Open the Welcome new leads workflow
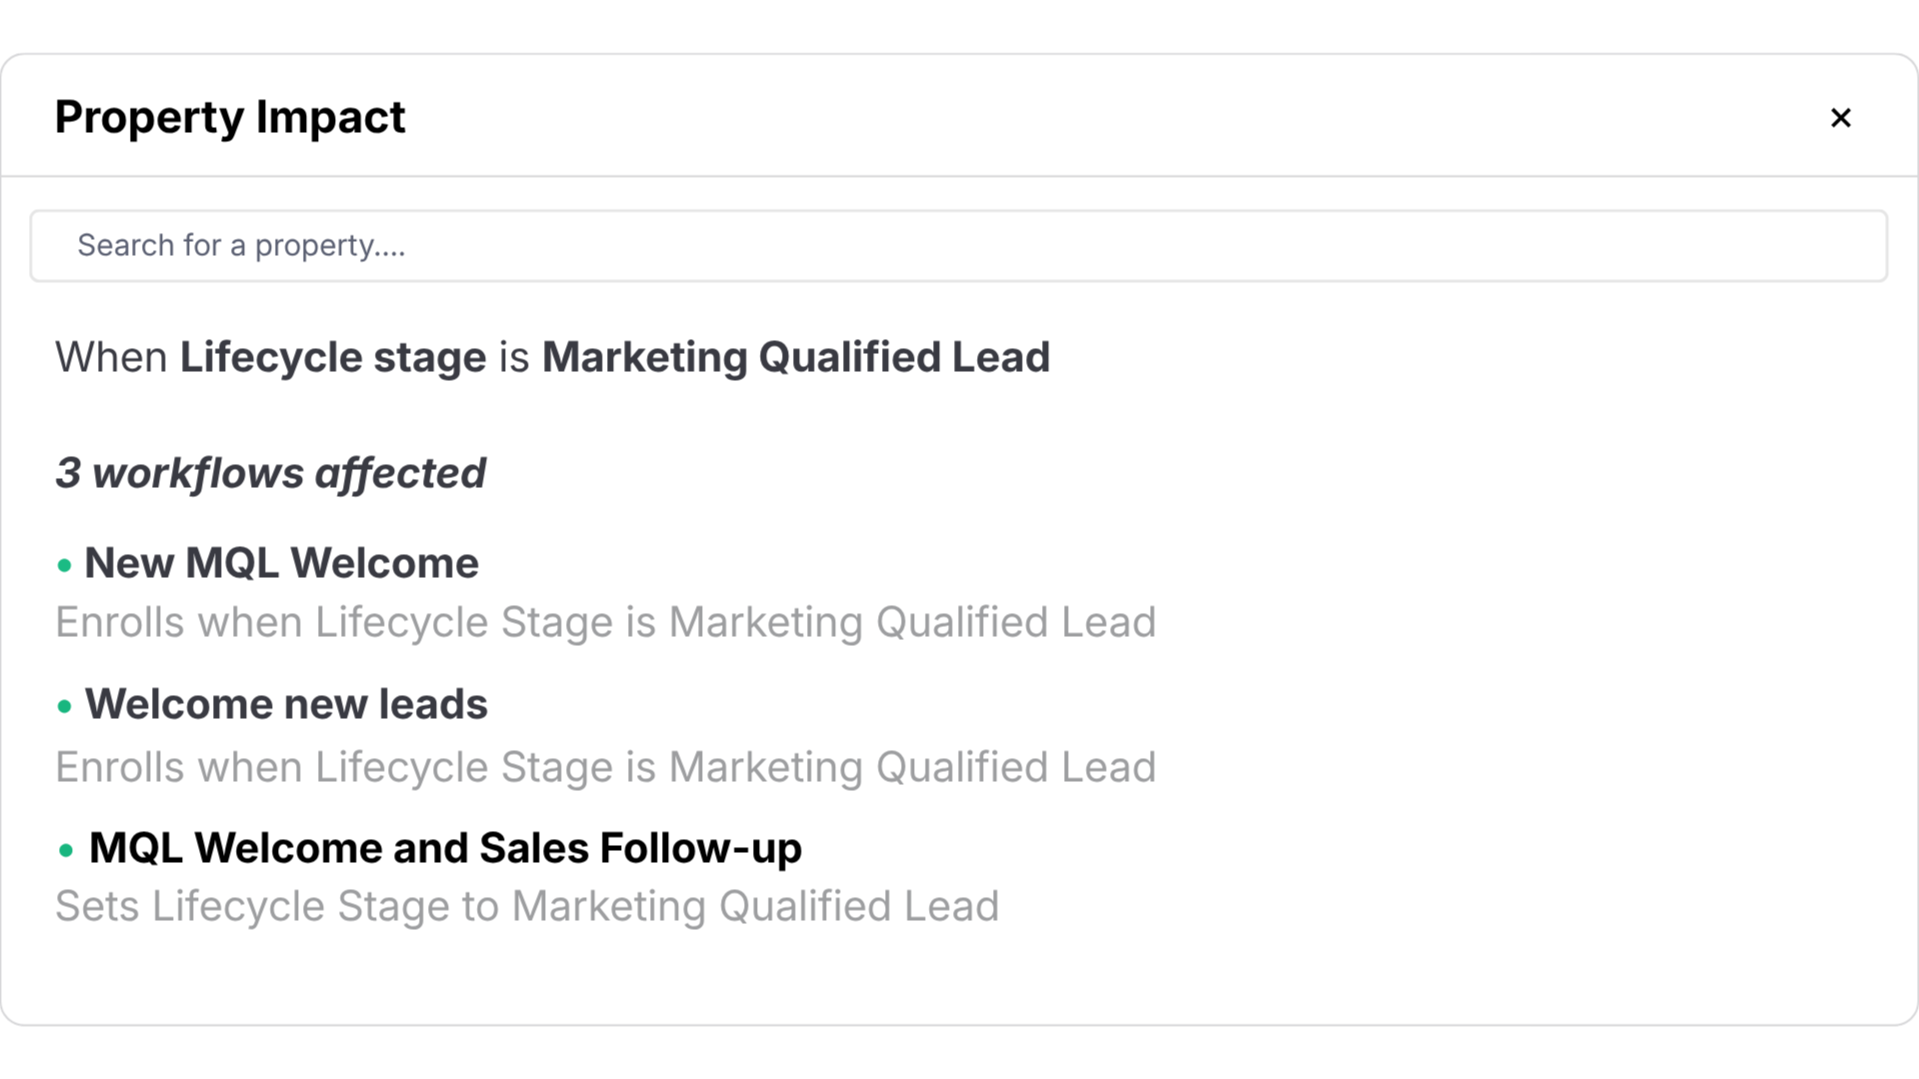 [x=286, y=704]
